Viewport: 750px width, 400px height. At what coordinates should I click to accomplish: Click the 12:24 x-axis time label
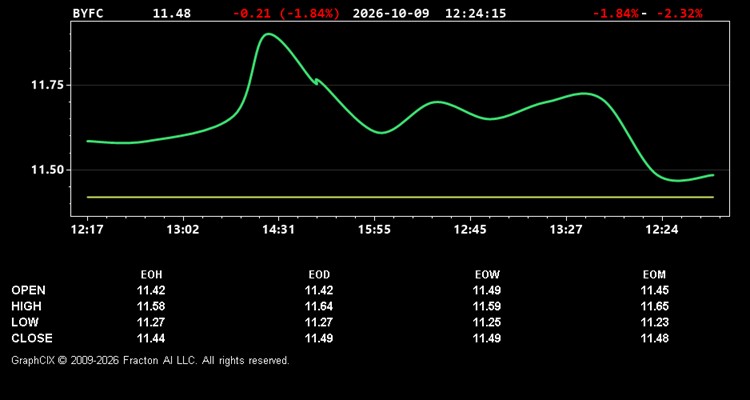pos(662,230)
